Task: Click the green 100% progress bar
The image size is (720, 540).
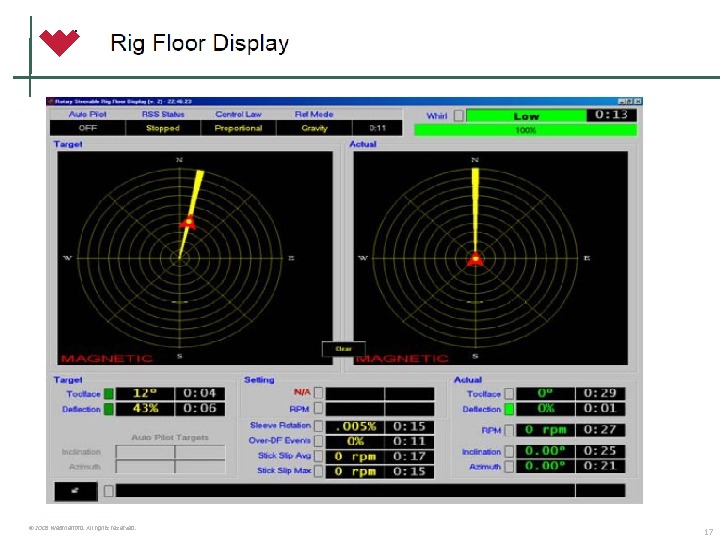Action: [525, 130]
